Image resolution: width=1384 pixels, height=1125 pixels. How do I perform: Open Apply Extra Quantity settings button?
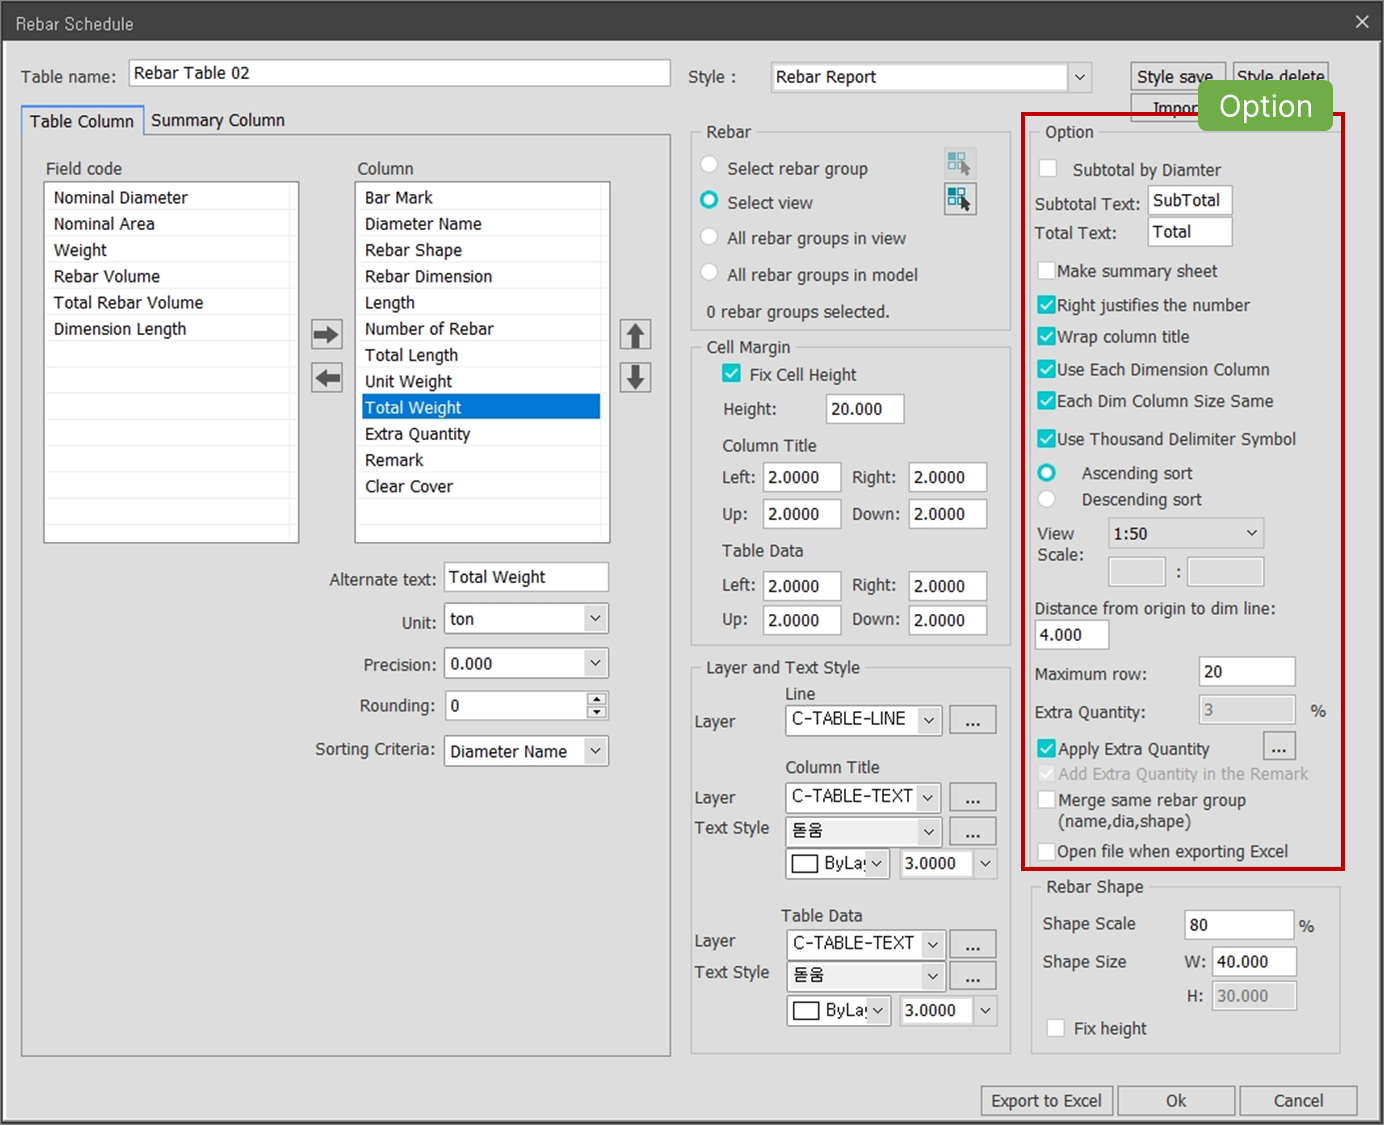click(1279, 747)
